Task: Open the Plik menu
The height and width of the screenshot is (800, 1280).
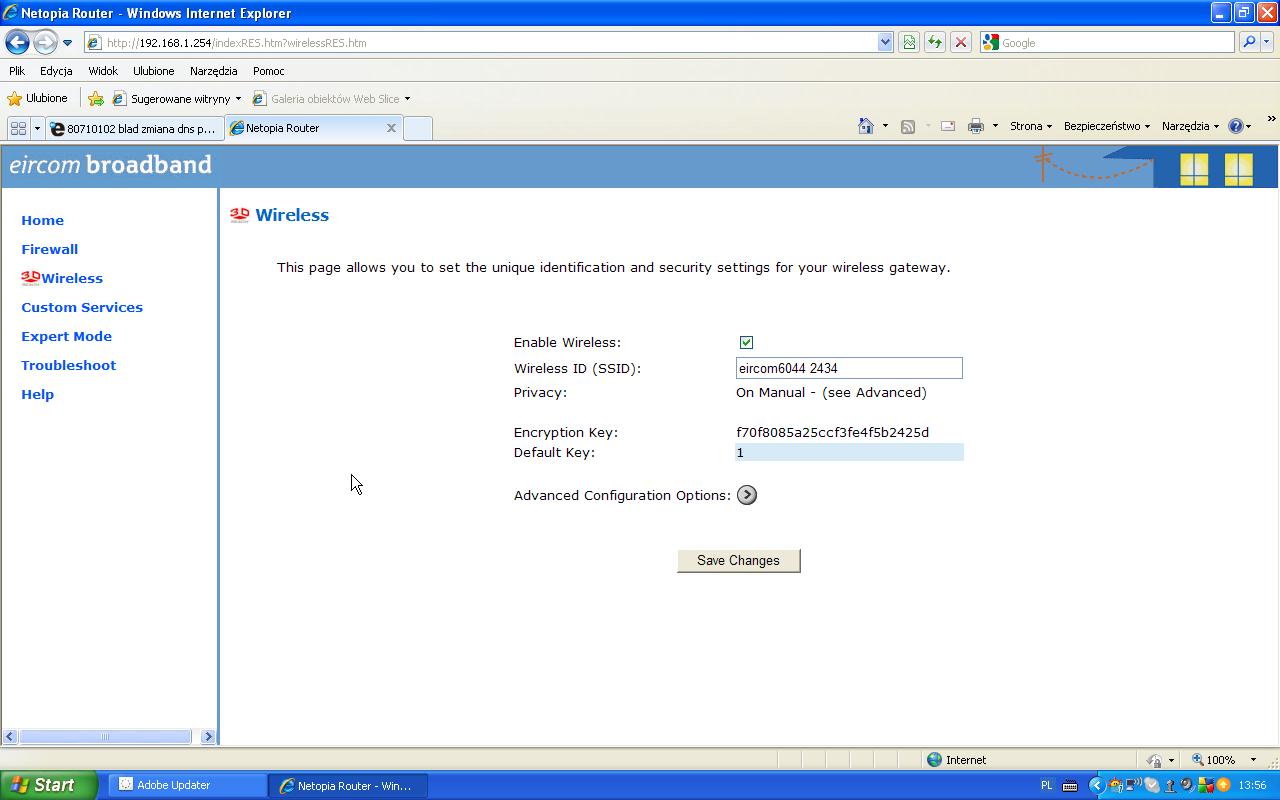Action: [17, 71]
